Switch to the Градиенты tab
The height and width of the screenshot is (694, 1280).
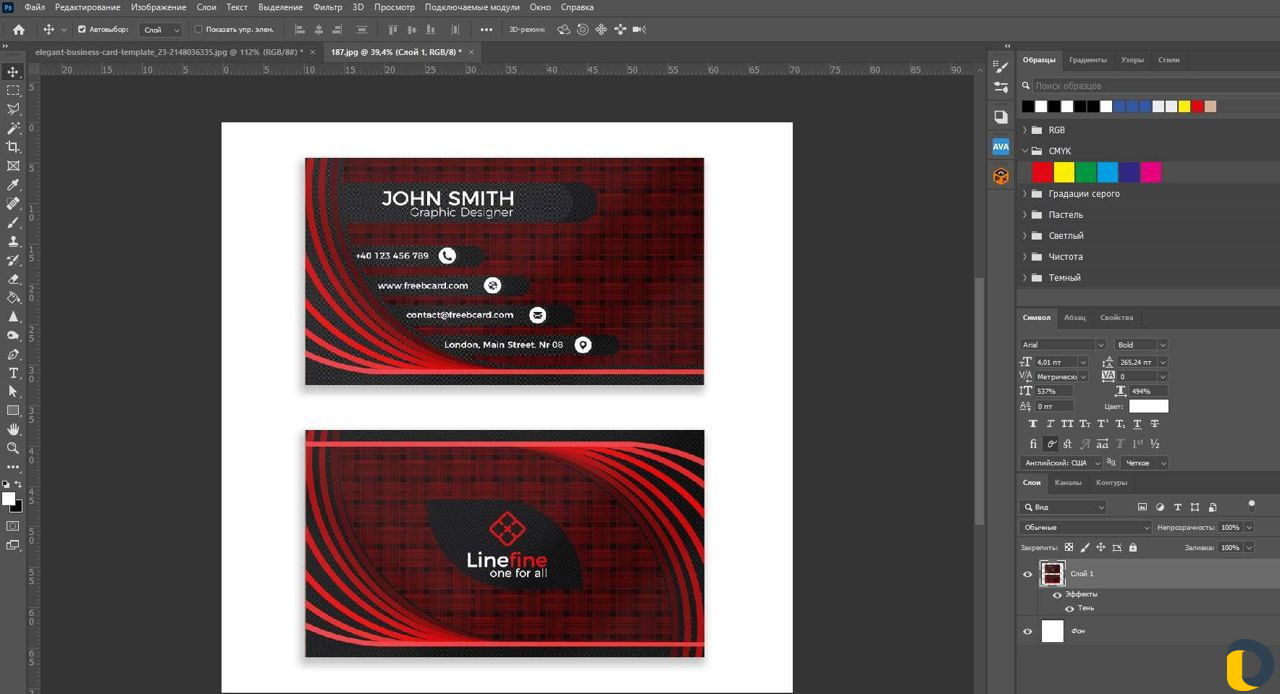(1088, 60)
